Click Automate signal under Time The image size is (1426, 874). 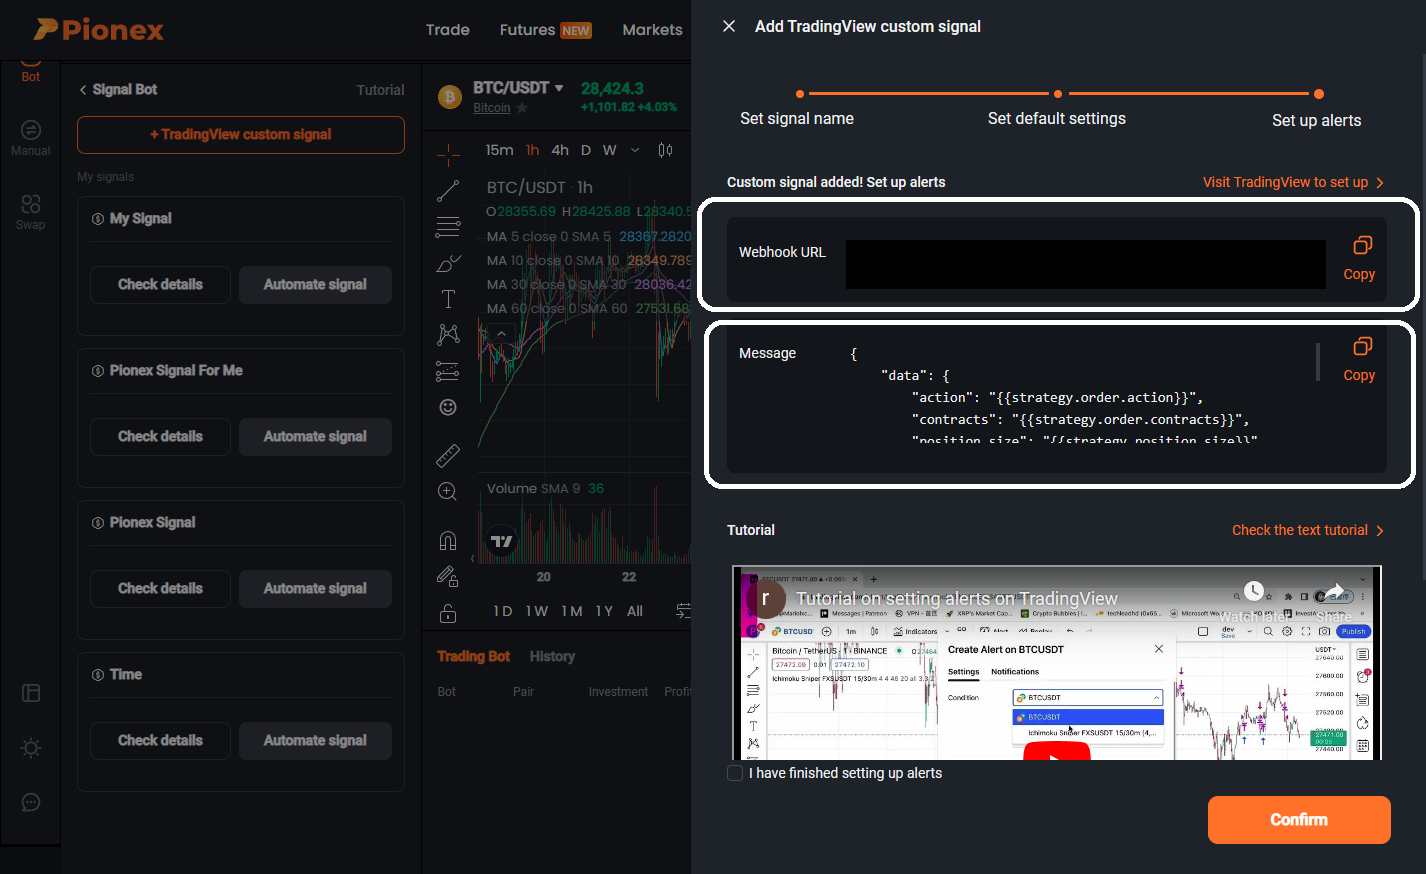315,741
